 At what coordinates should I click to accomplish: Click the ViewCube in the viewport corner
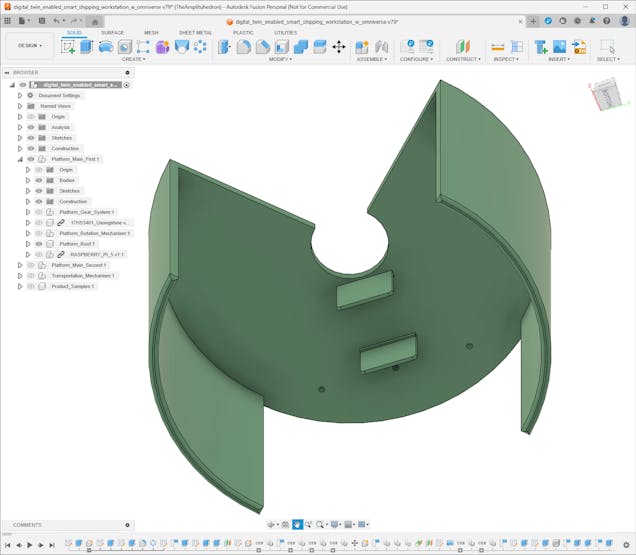(606, 96)
